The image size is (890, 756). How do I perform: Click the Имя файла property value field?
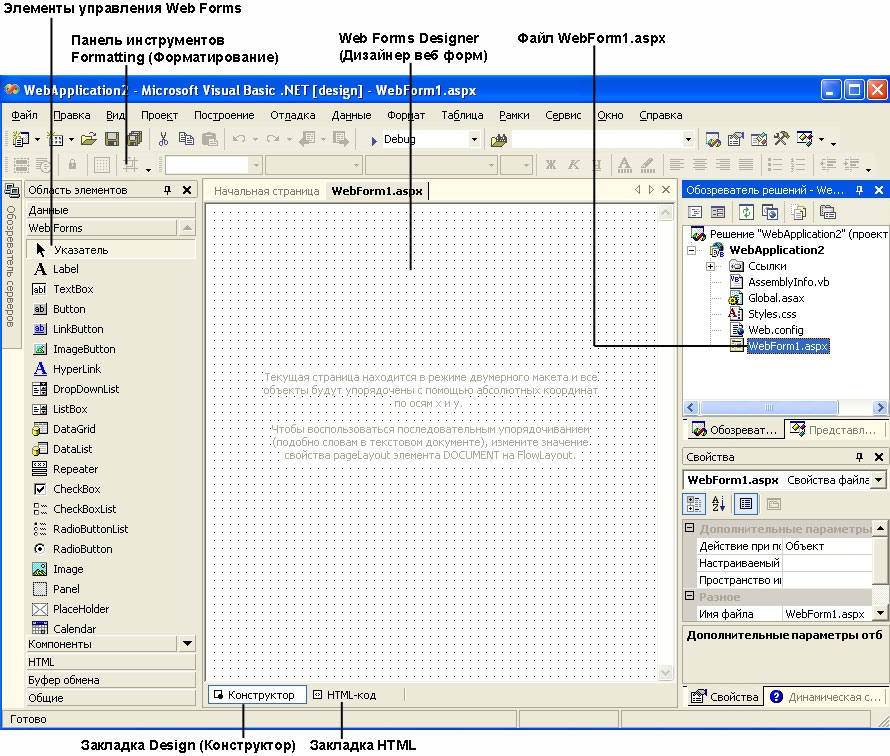coord(827,614)
